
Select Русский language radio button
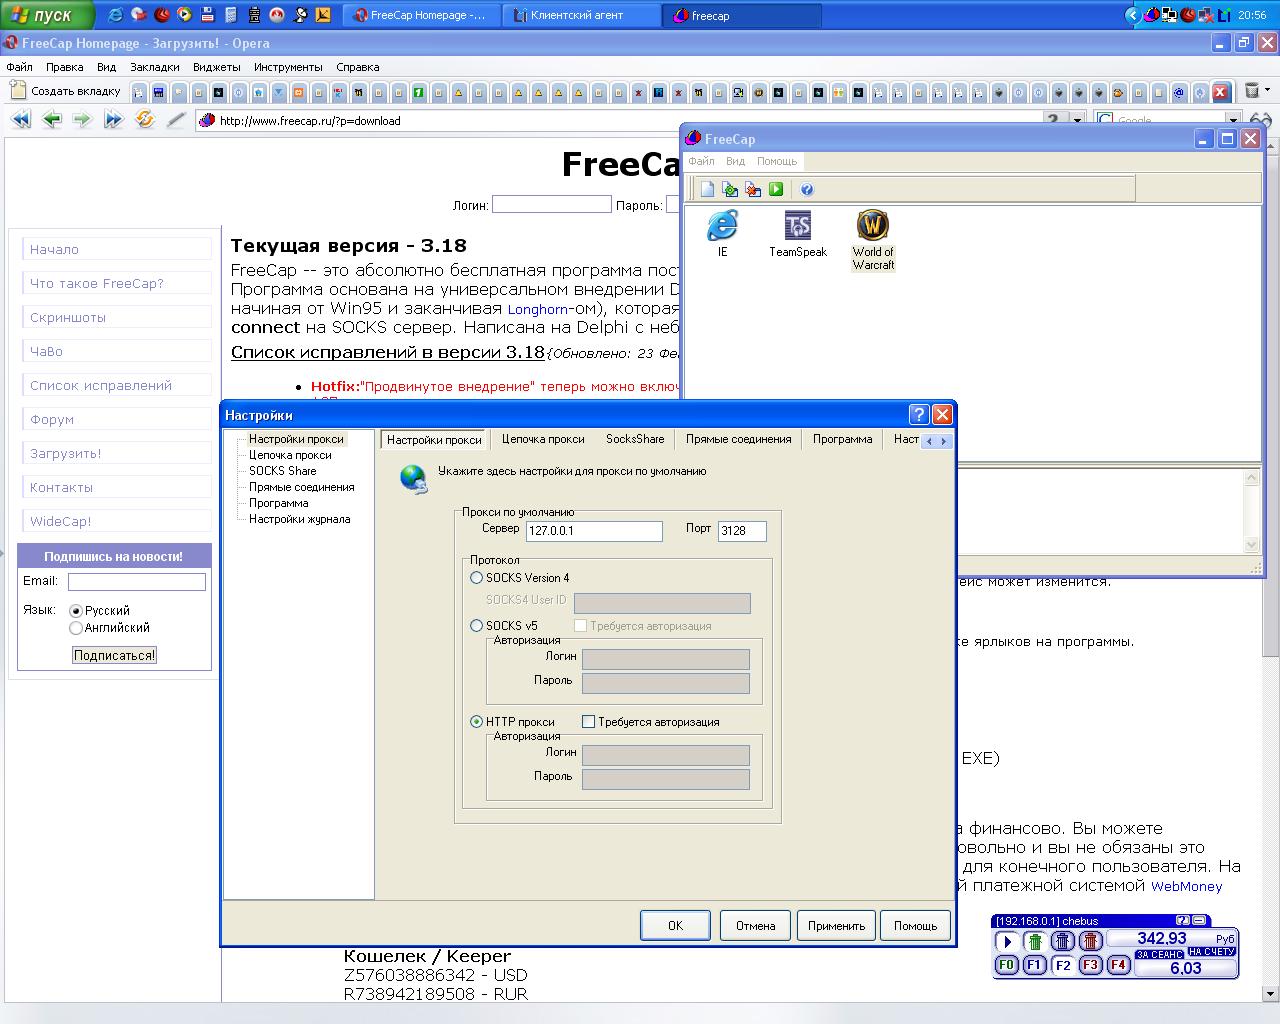[x=76, y=611]
